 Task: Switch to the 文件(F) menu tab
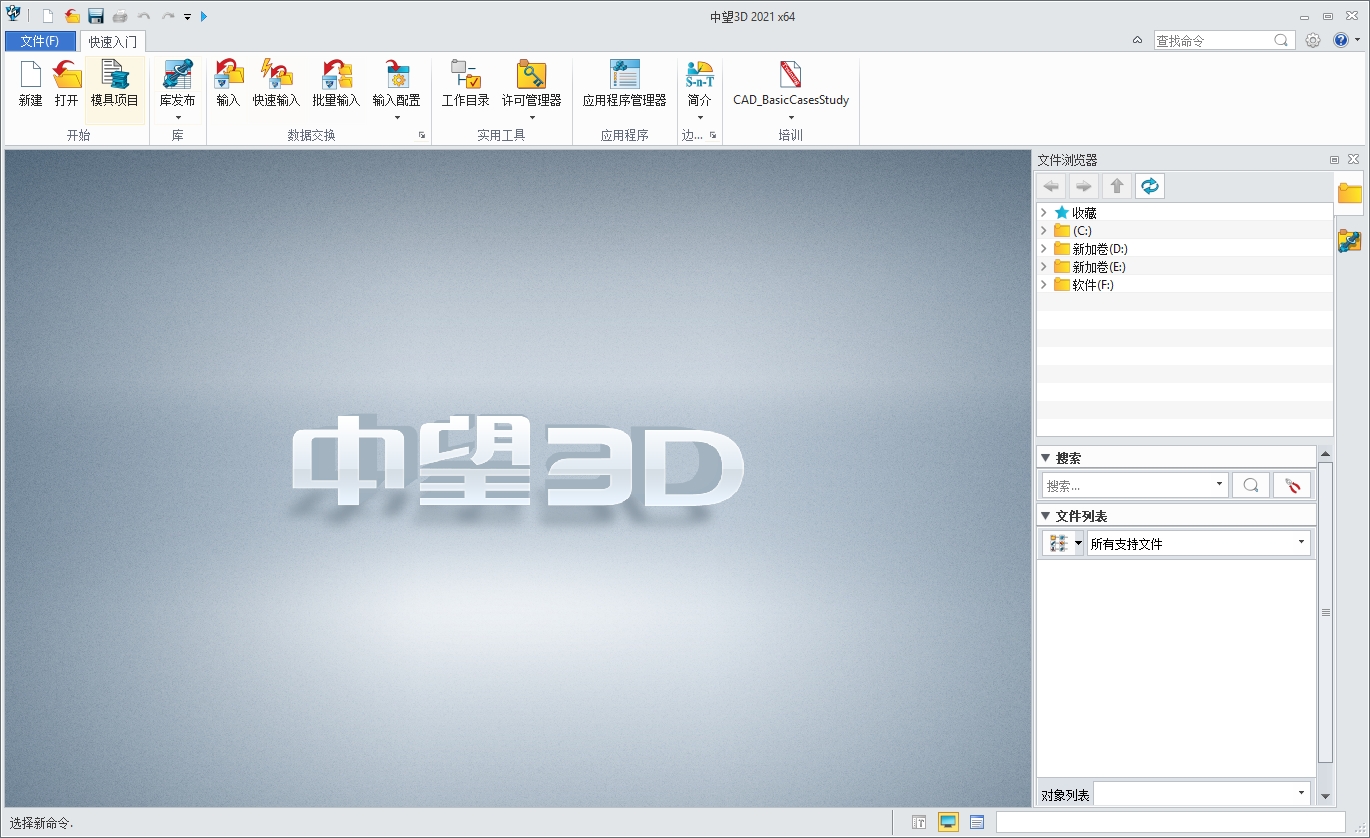click(41, 41)
